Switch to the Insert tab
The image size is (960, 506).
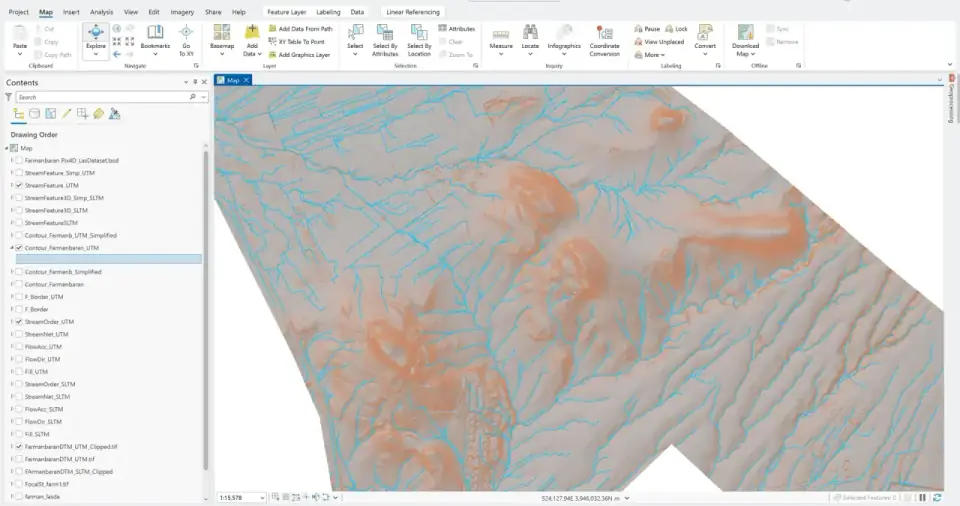point(71,12)
